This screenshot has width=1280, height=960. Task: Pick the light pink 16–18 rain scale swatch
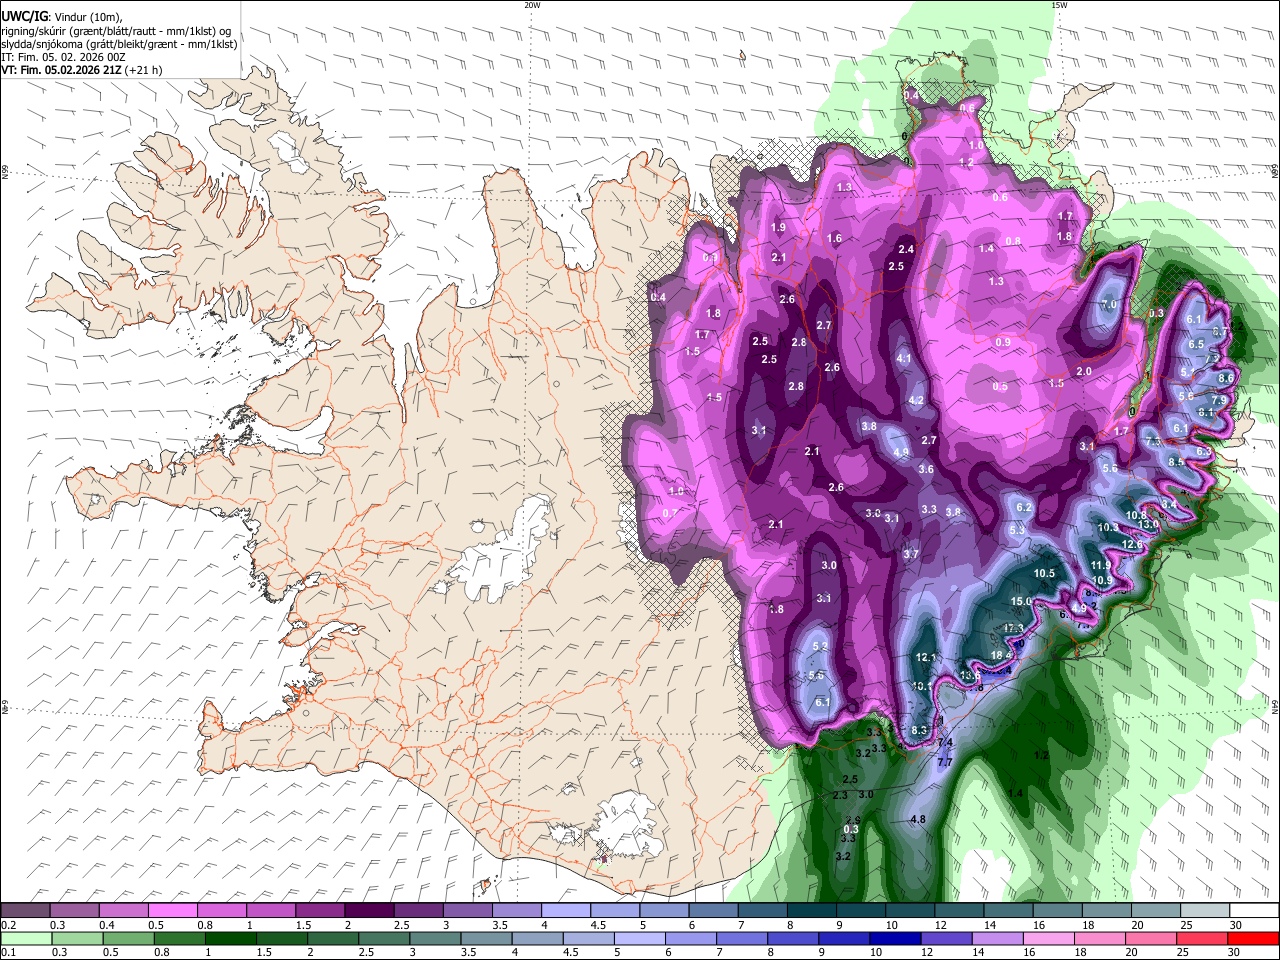pyautogui.click(x=1048, y=938)
